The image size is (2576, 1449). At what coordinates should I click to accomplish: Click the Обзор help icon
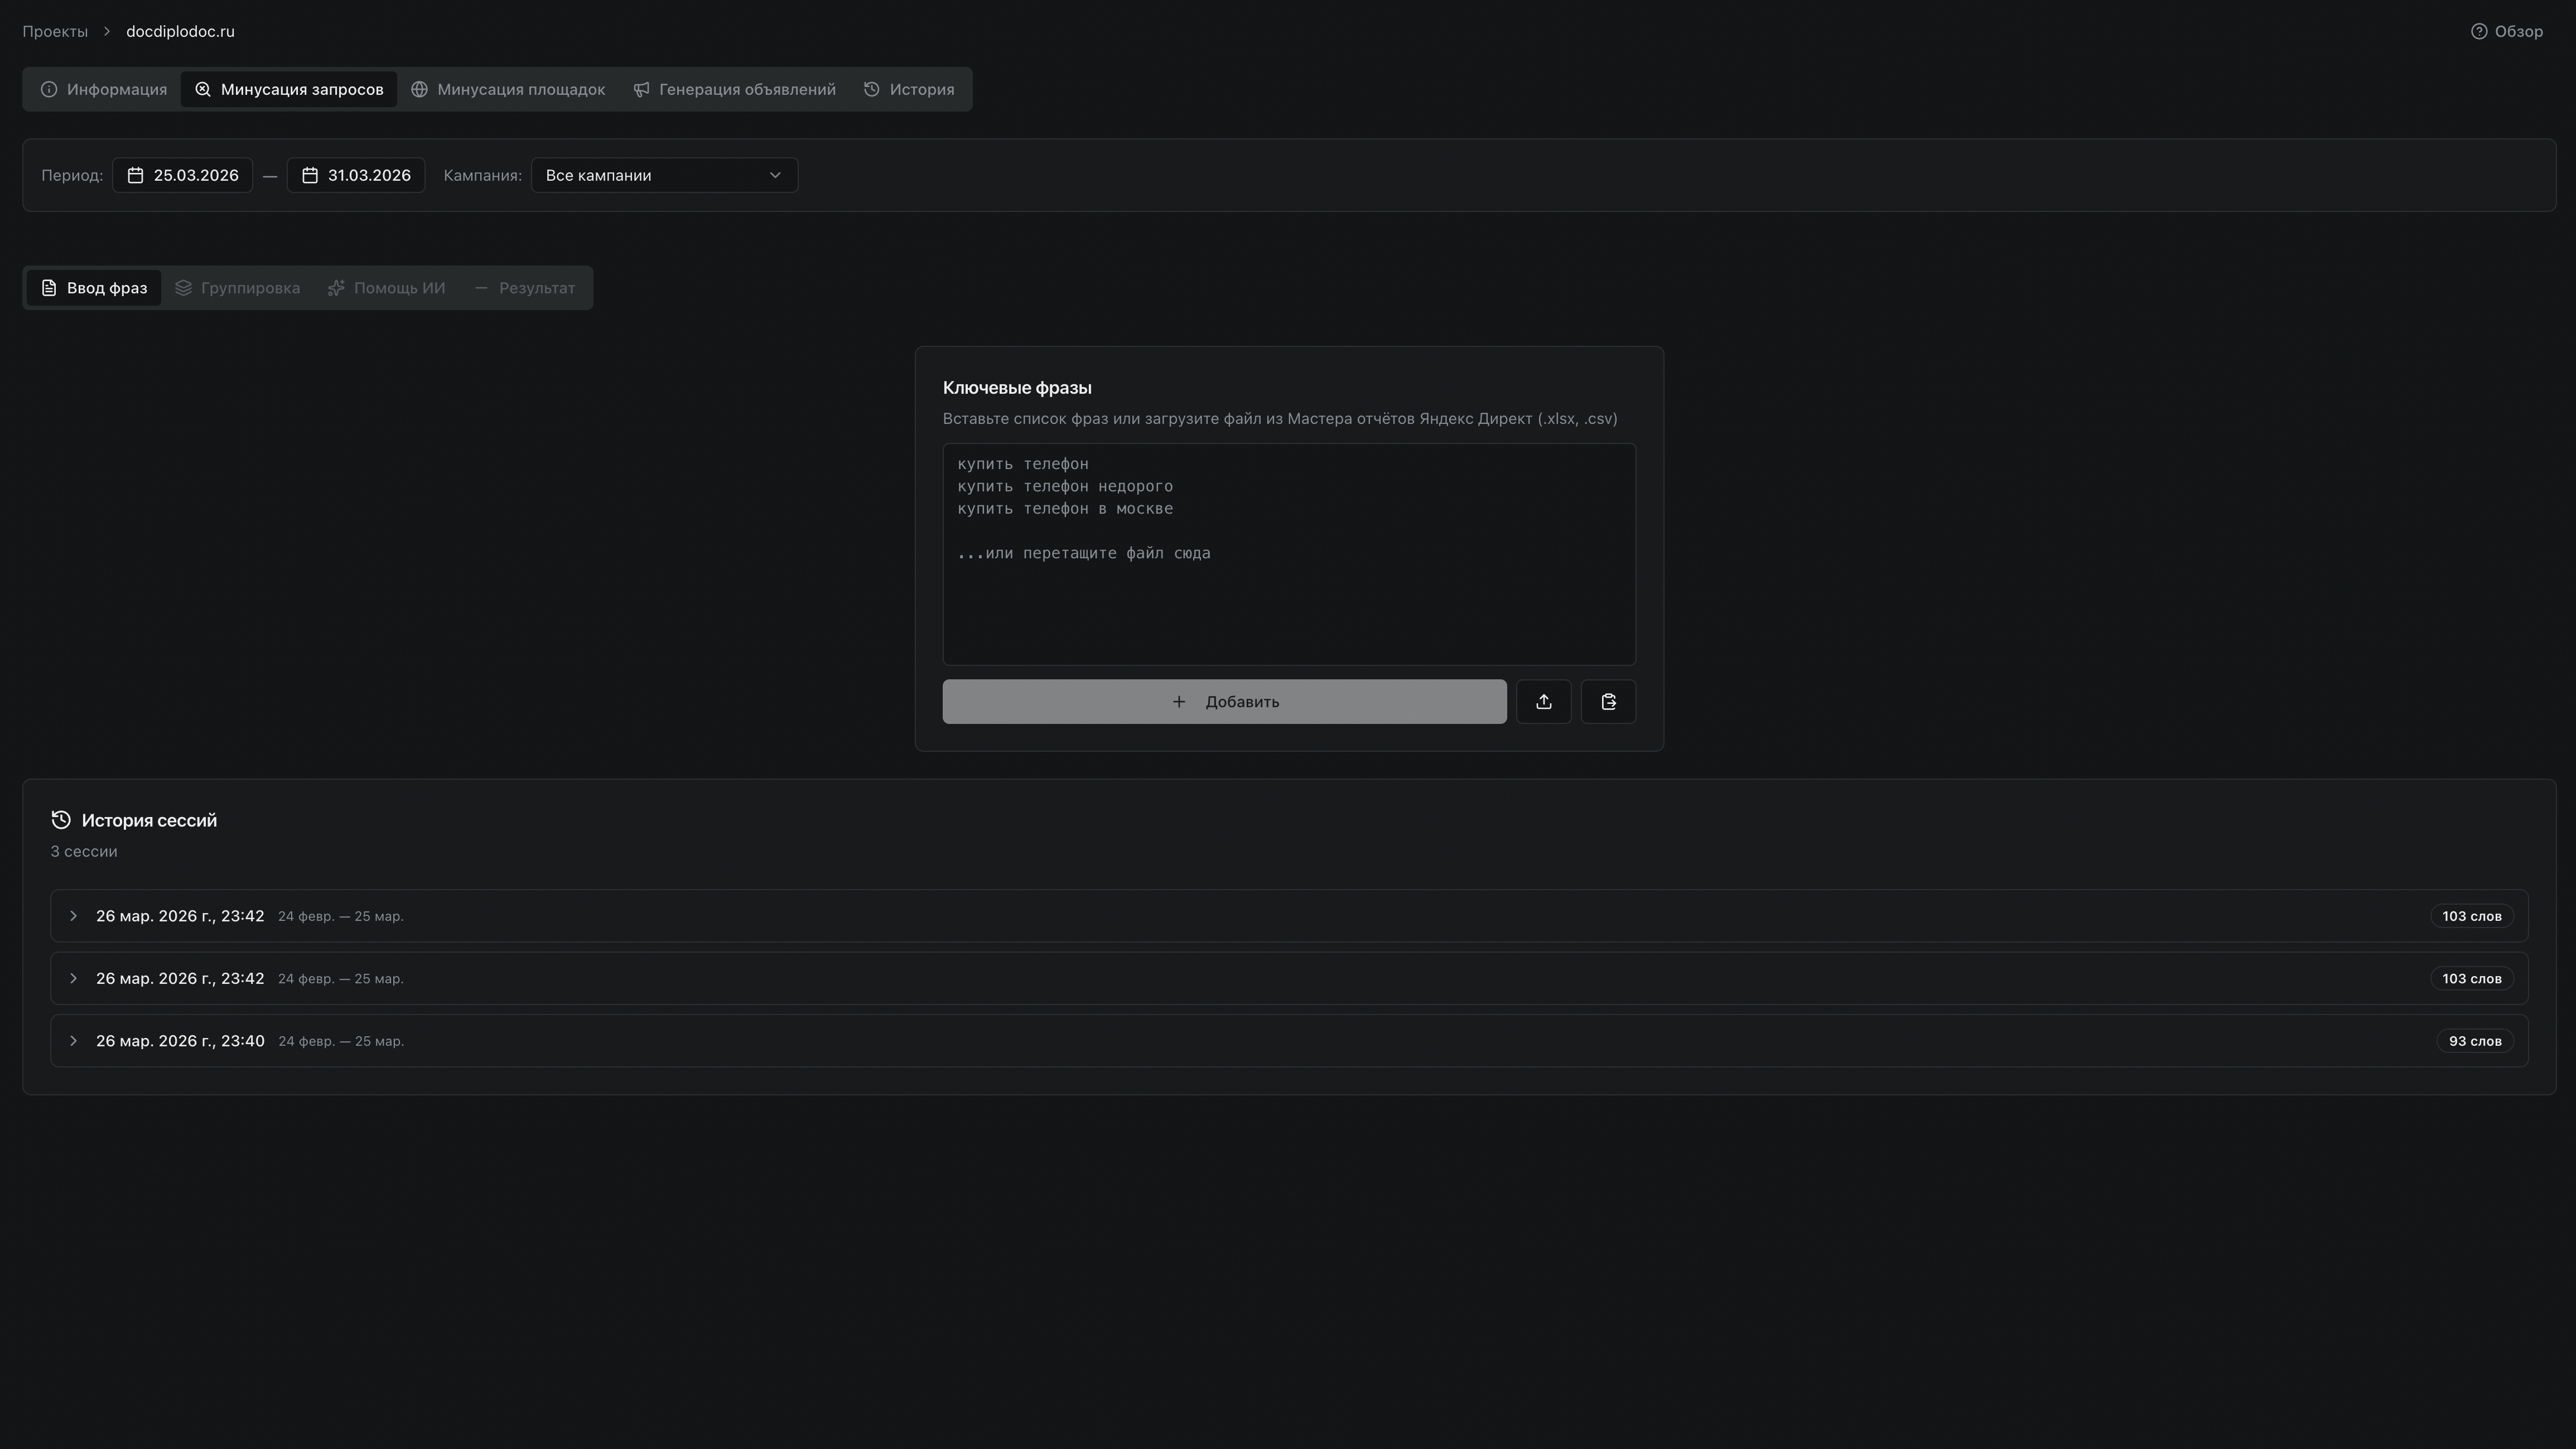click(2479, 31)
